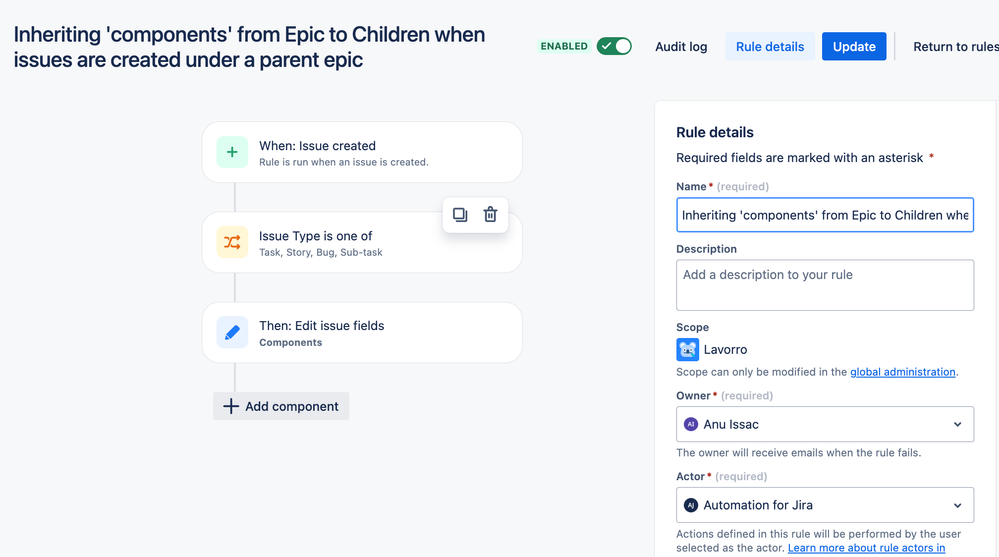Click the Add component button
999x557 pixels.
pyautogui.click(x=281, y=407)
